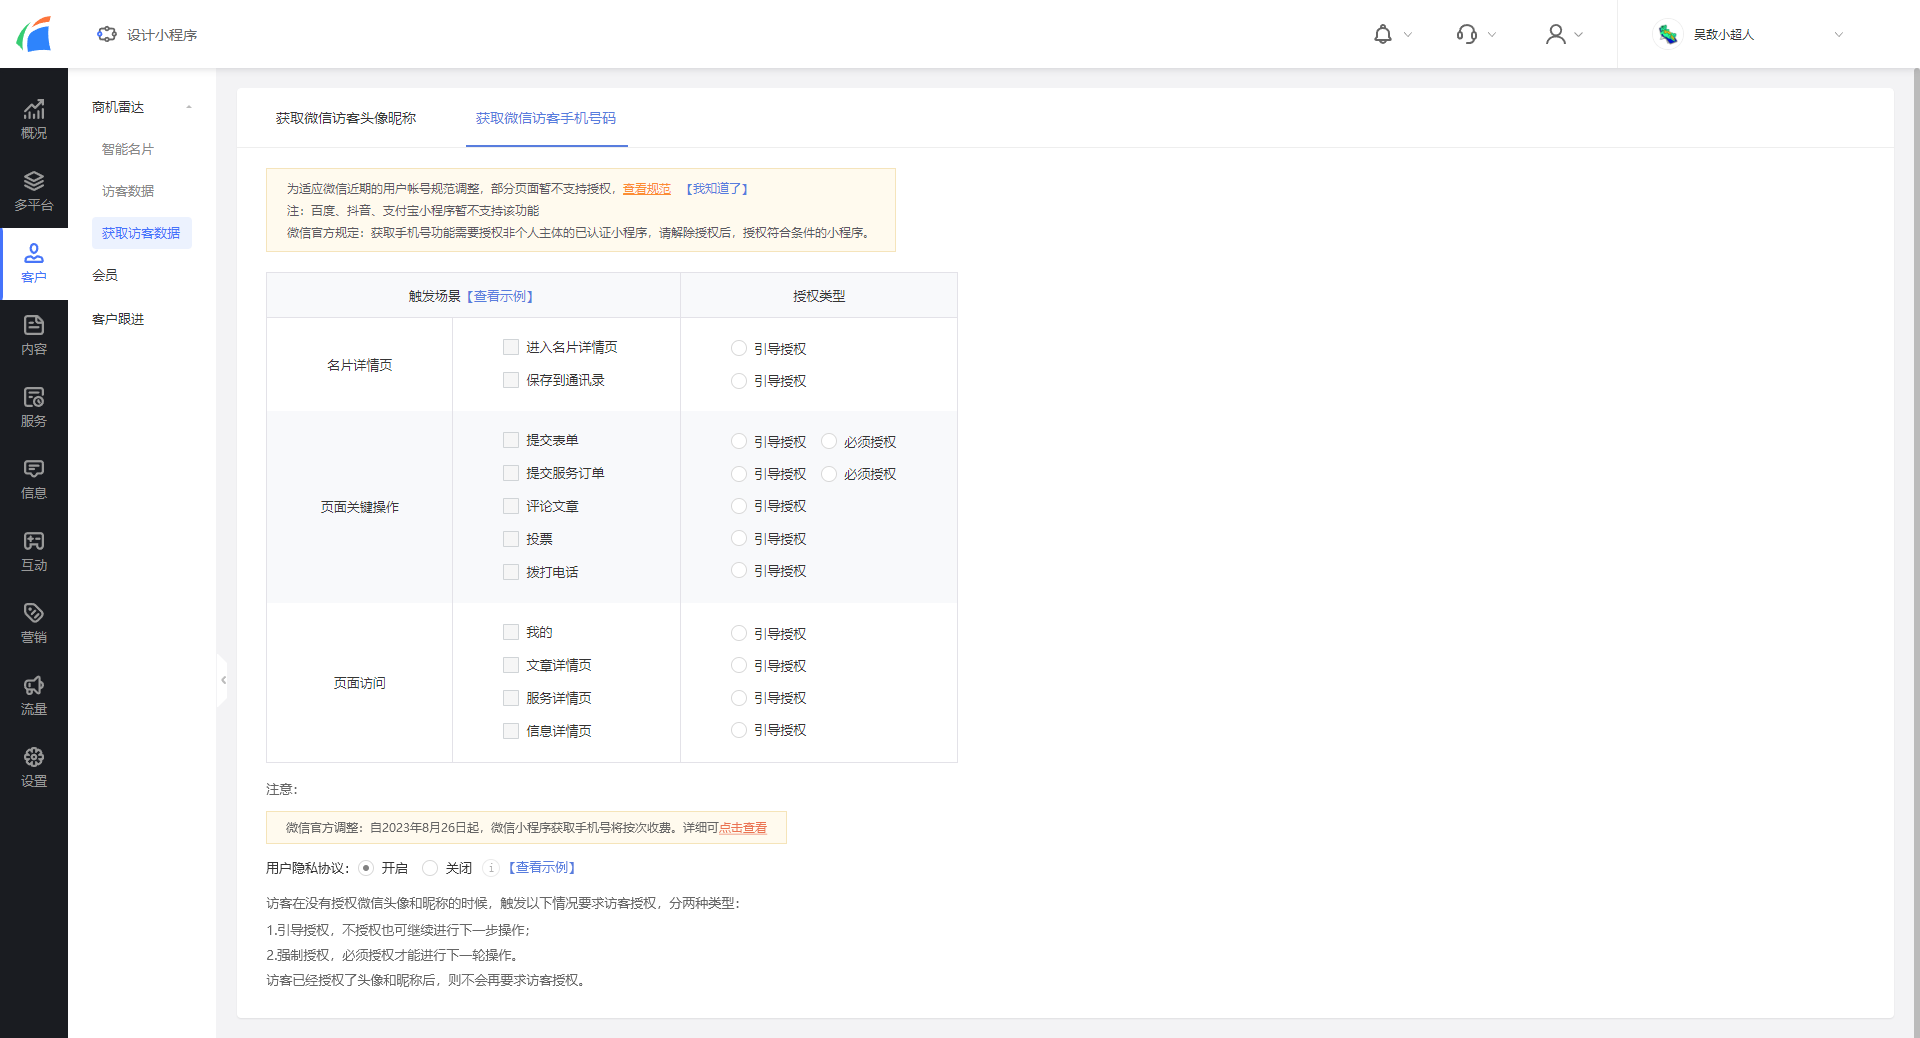Open 智能名片 menu item
Screen dimensions: 1920x1038
[128, 149]
